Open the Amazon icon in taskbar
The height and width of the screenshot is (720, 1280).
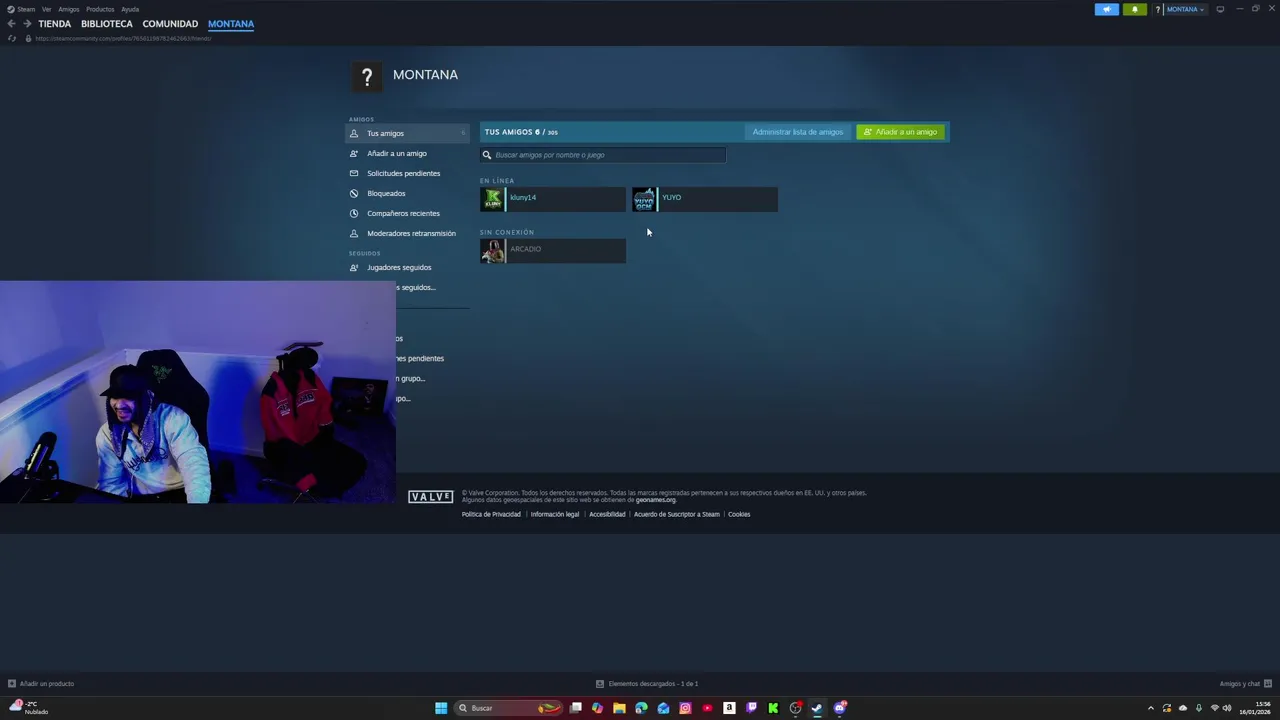[x=729, y=708]
